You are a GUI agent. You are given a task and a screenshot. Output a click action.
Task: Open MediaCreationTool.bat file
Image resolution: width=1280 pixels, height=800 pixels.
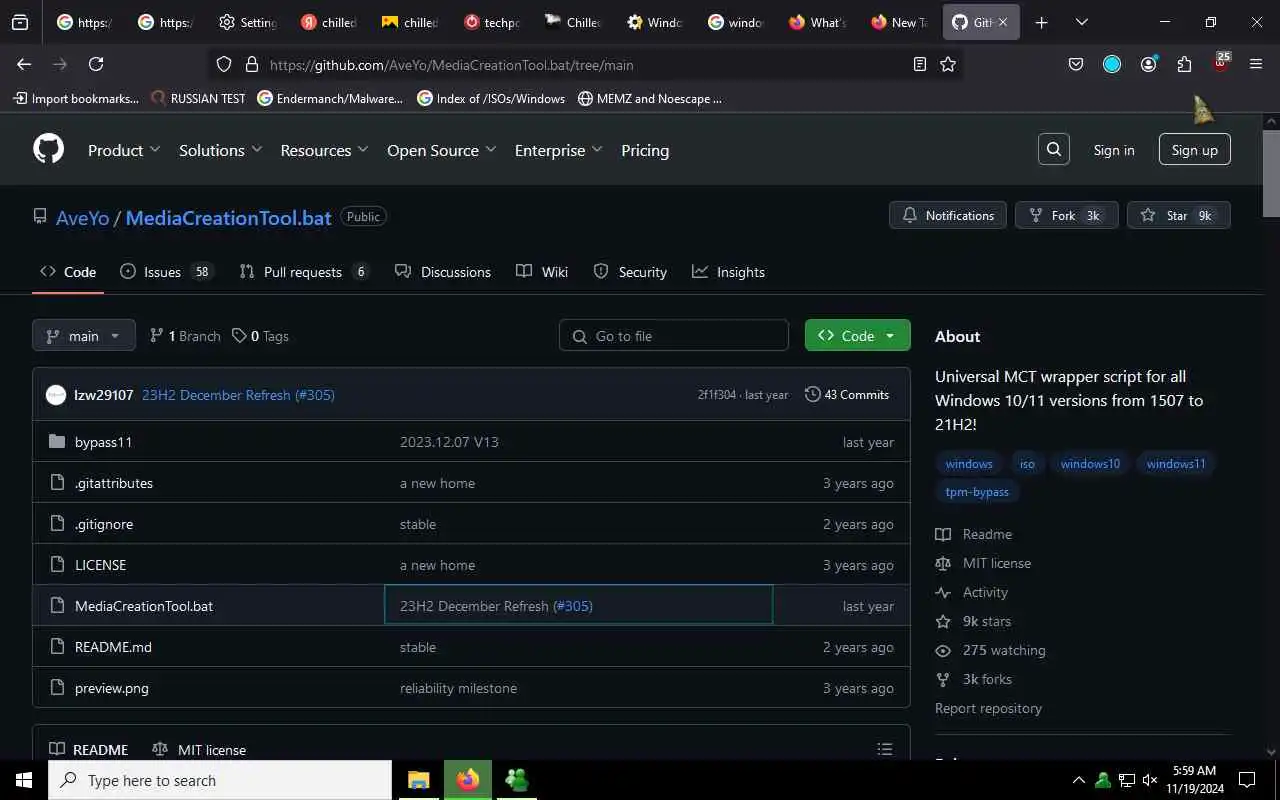[144, 606]
